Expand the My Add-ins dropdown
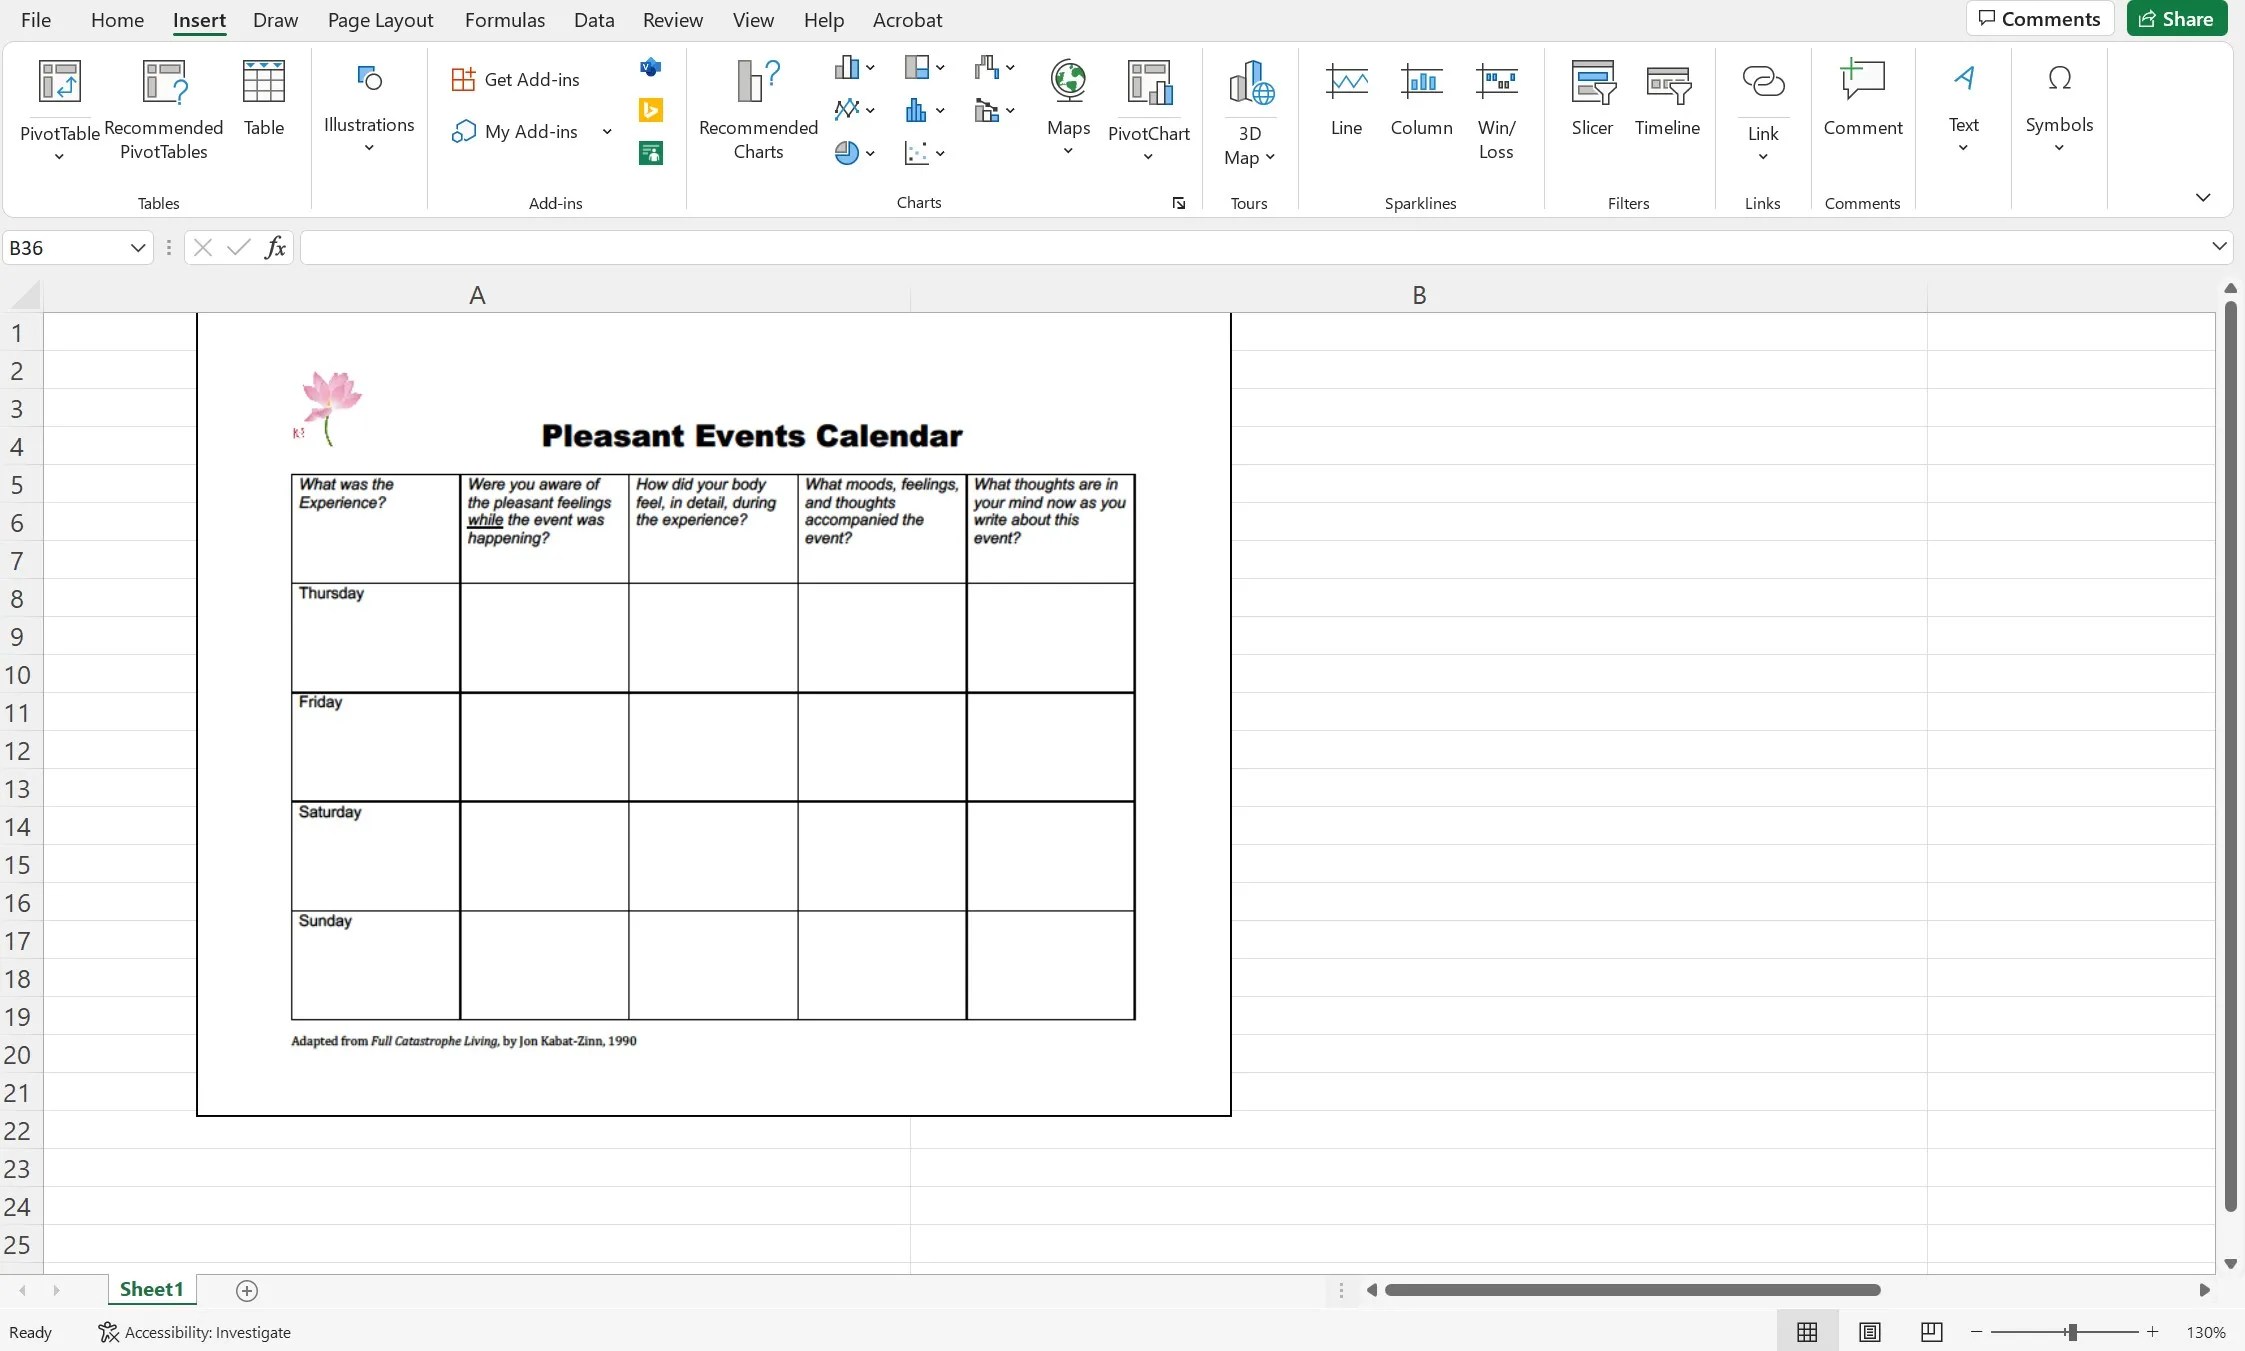 [606, 131]
